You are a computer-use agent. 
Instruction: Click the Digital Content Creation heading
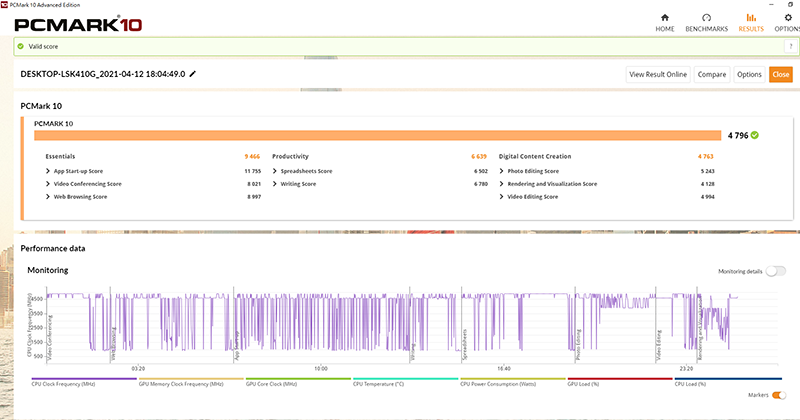pyautogui.click(x=535, y=156)
